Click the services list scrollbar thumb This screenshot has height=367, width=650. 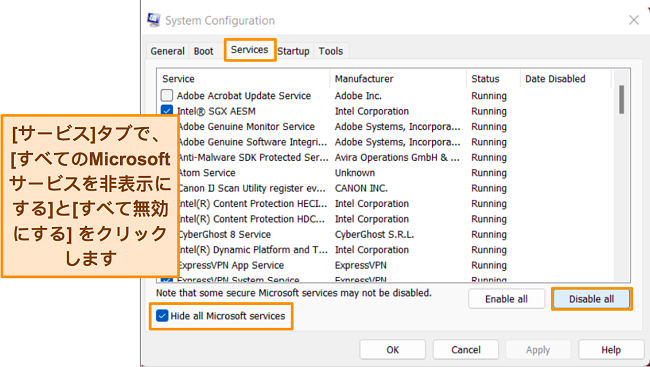tap(621, 100)
